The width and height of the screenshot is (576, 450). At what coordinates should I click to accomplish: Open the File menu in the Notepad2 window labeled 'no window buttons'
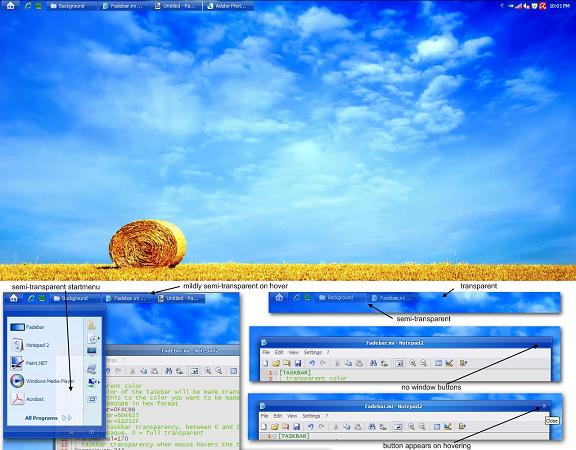[x=266, y=352]
